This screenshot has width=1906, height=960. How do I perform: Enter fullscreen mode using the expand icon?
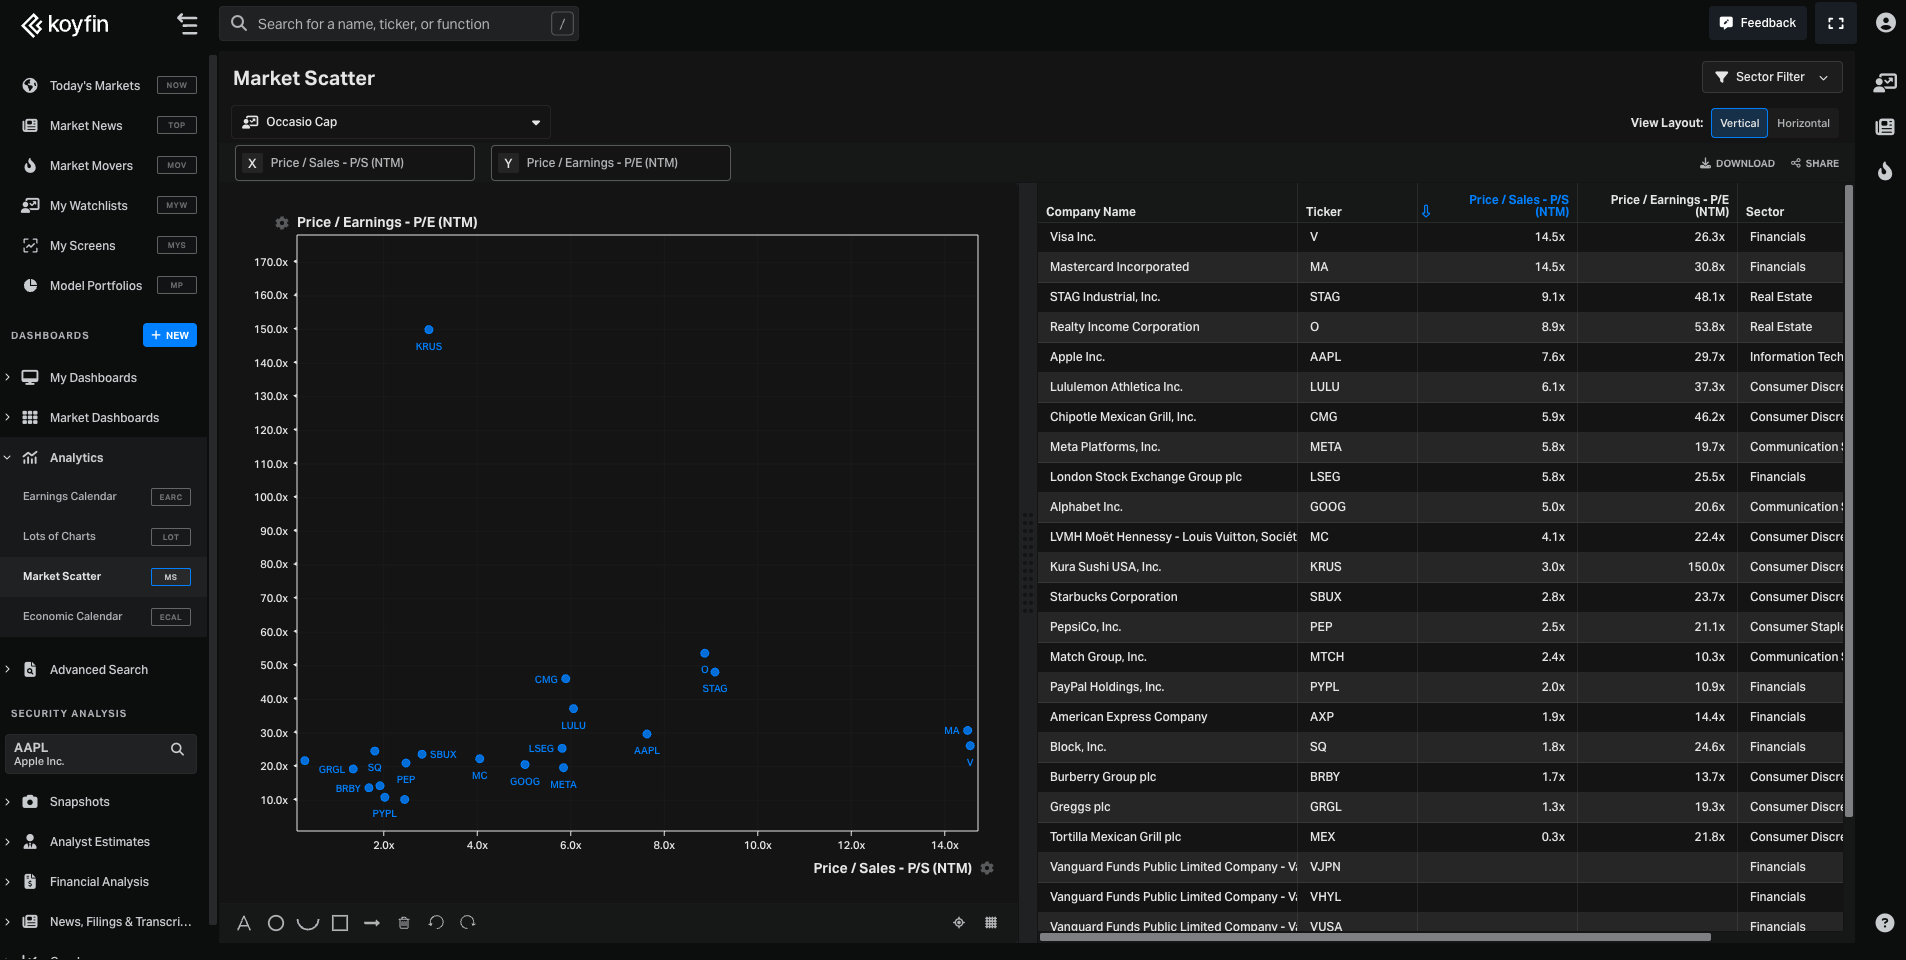point(1836,23)
